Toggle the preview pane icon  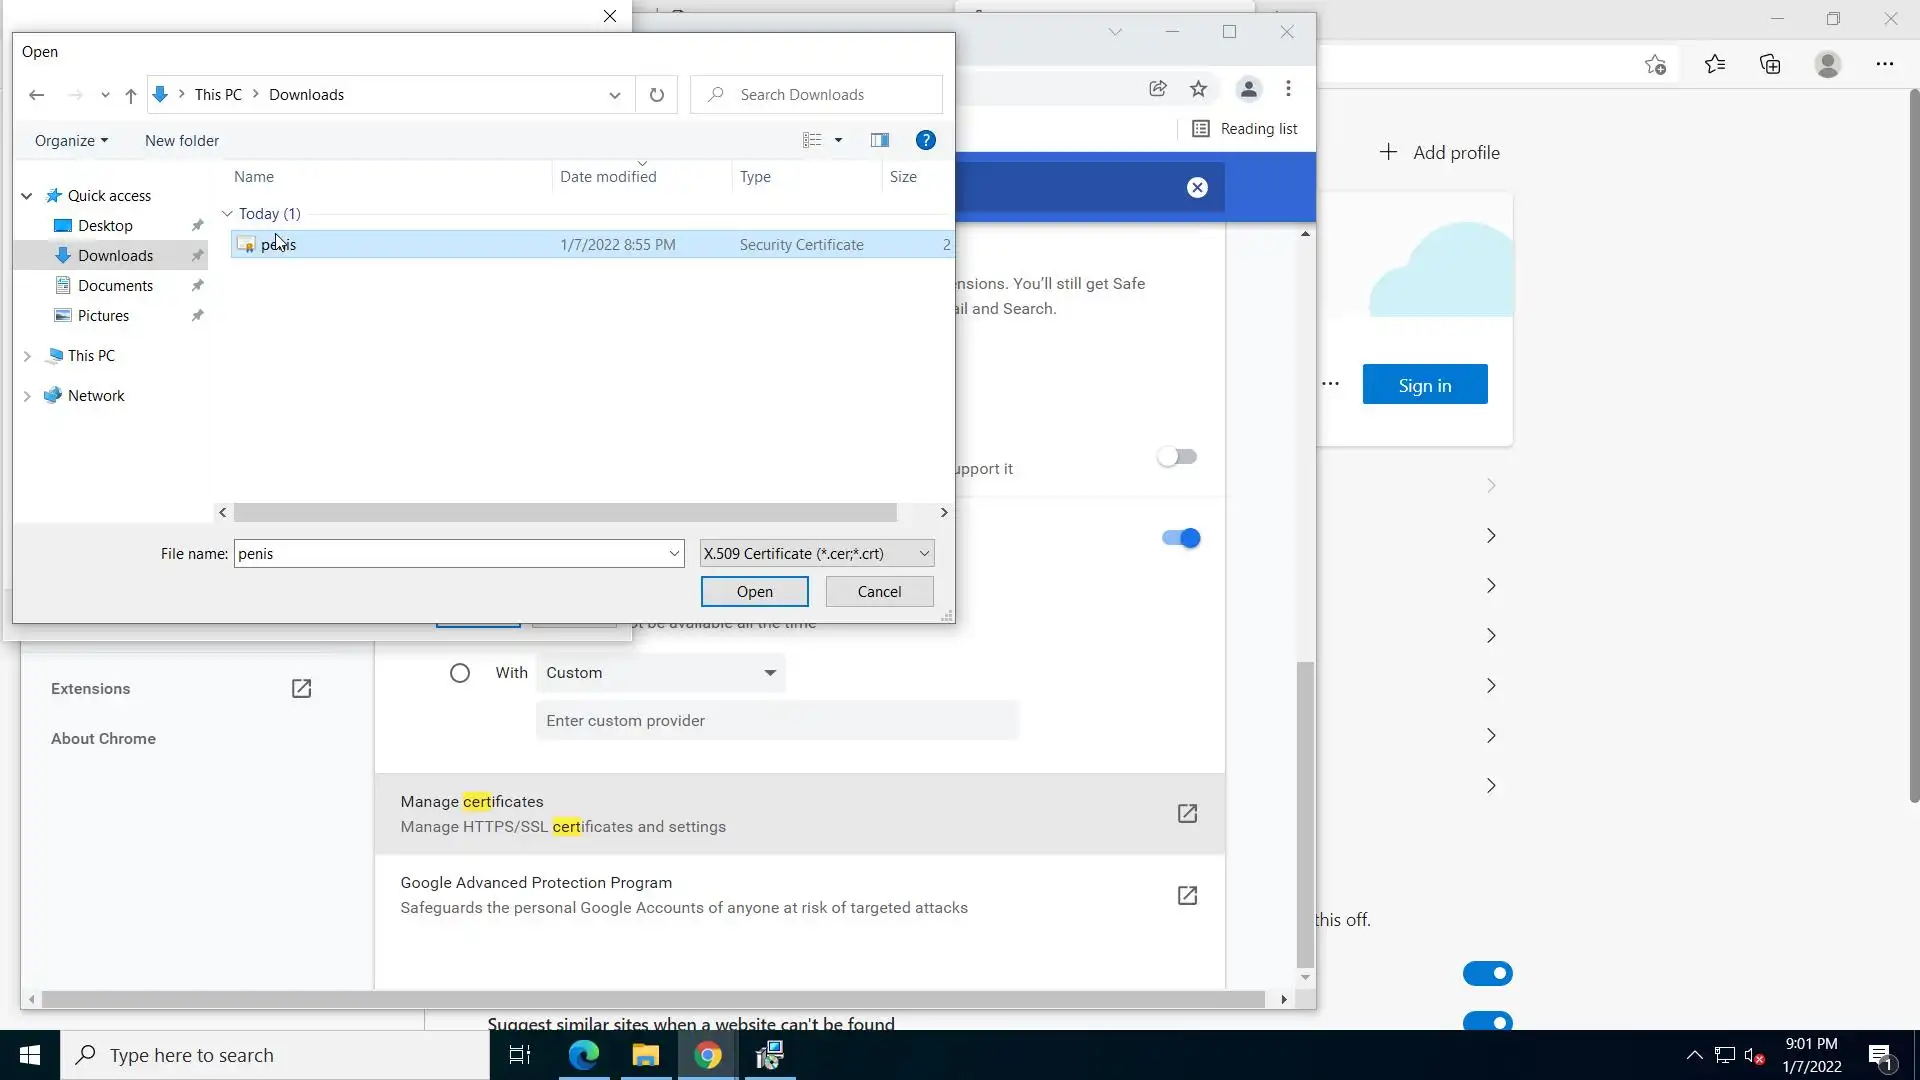pyautogui.click(x=879, y=140)
